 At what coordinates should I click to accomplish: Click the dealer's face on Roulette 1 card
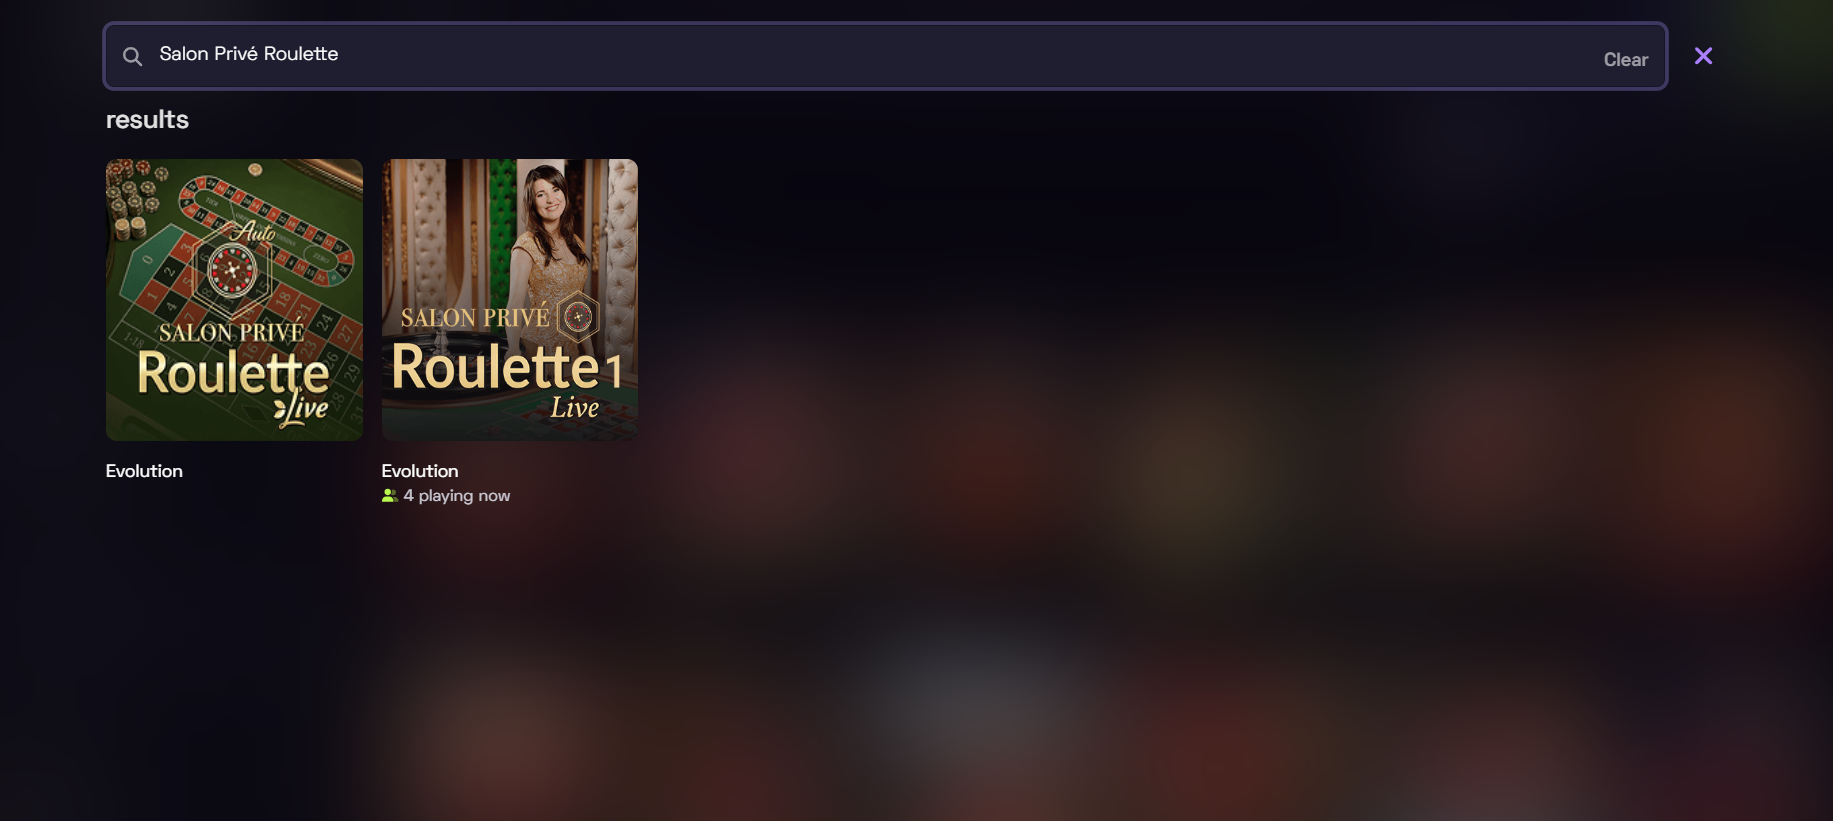pyautogui.click(x=548, y=195)
